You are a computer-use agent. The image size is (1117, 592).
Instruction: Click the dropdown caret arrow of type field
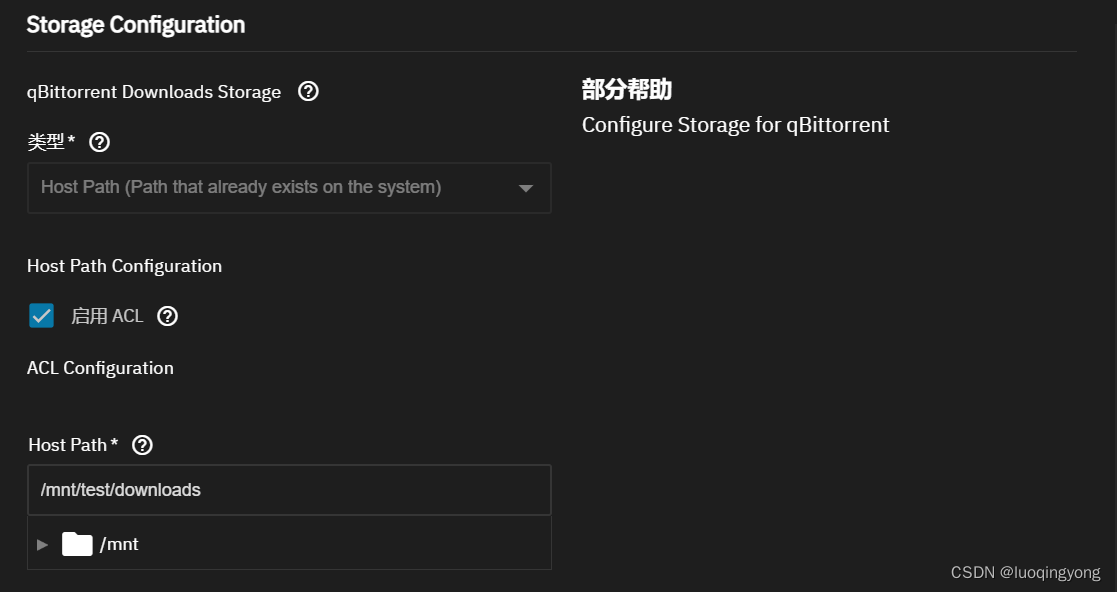click(x=526, y=188)
